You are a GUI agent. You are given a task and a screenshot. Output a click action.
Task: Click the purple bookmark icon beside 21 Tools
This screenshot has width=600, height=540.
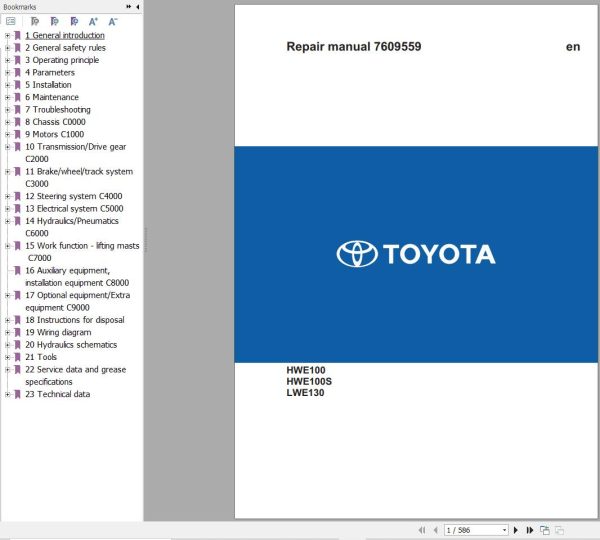[17, 357]
